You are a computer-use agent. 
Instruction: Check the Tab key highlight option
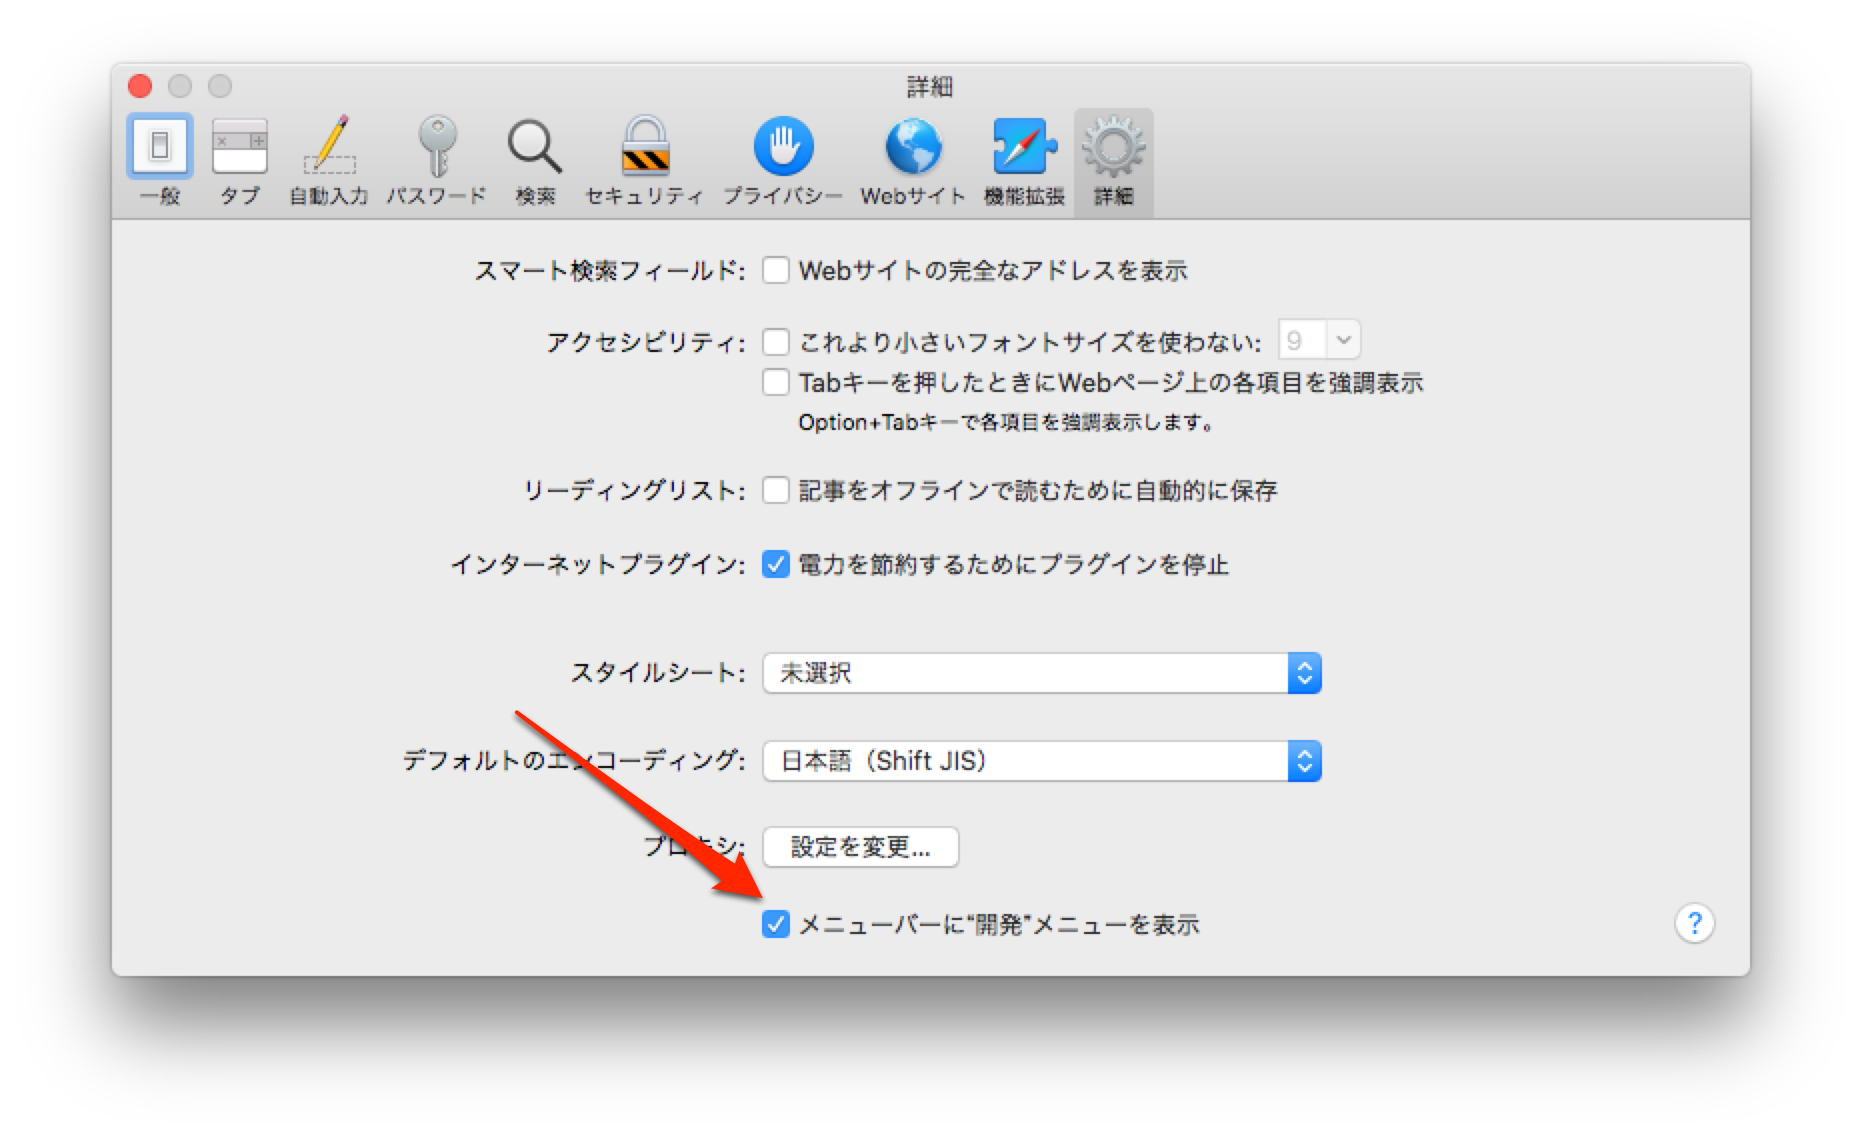[775, 382]
